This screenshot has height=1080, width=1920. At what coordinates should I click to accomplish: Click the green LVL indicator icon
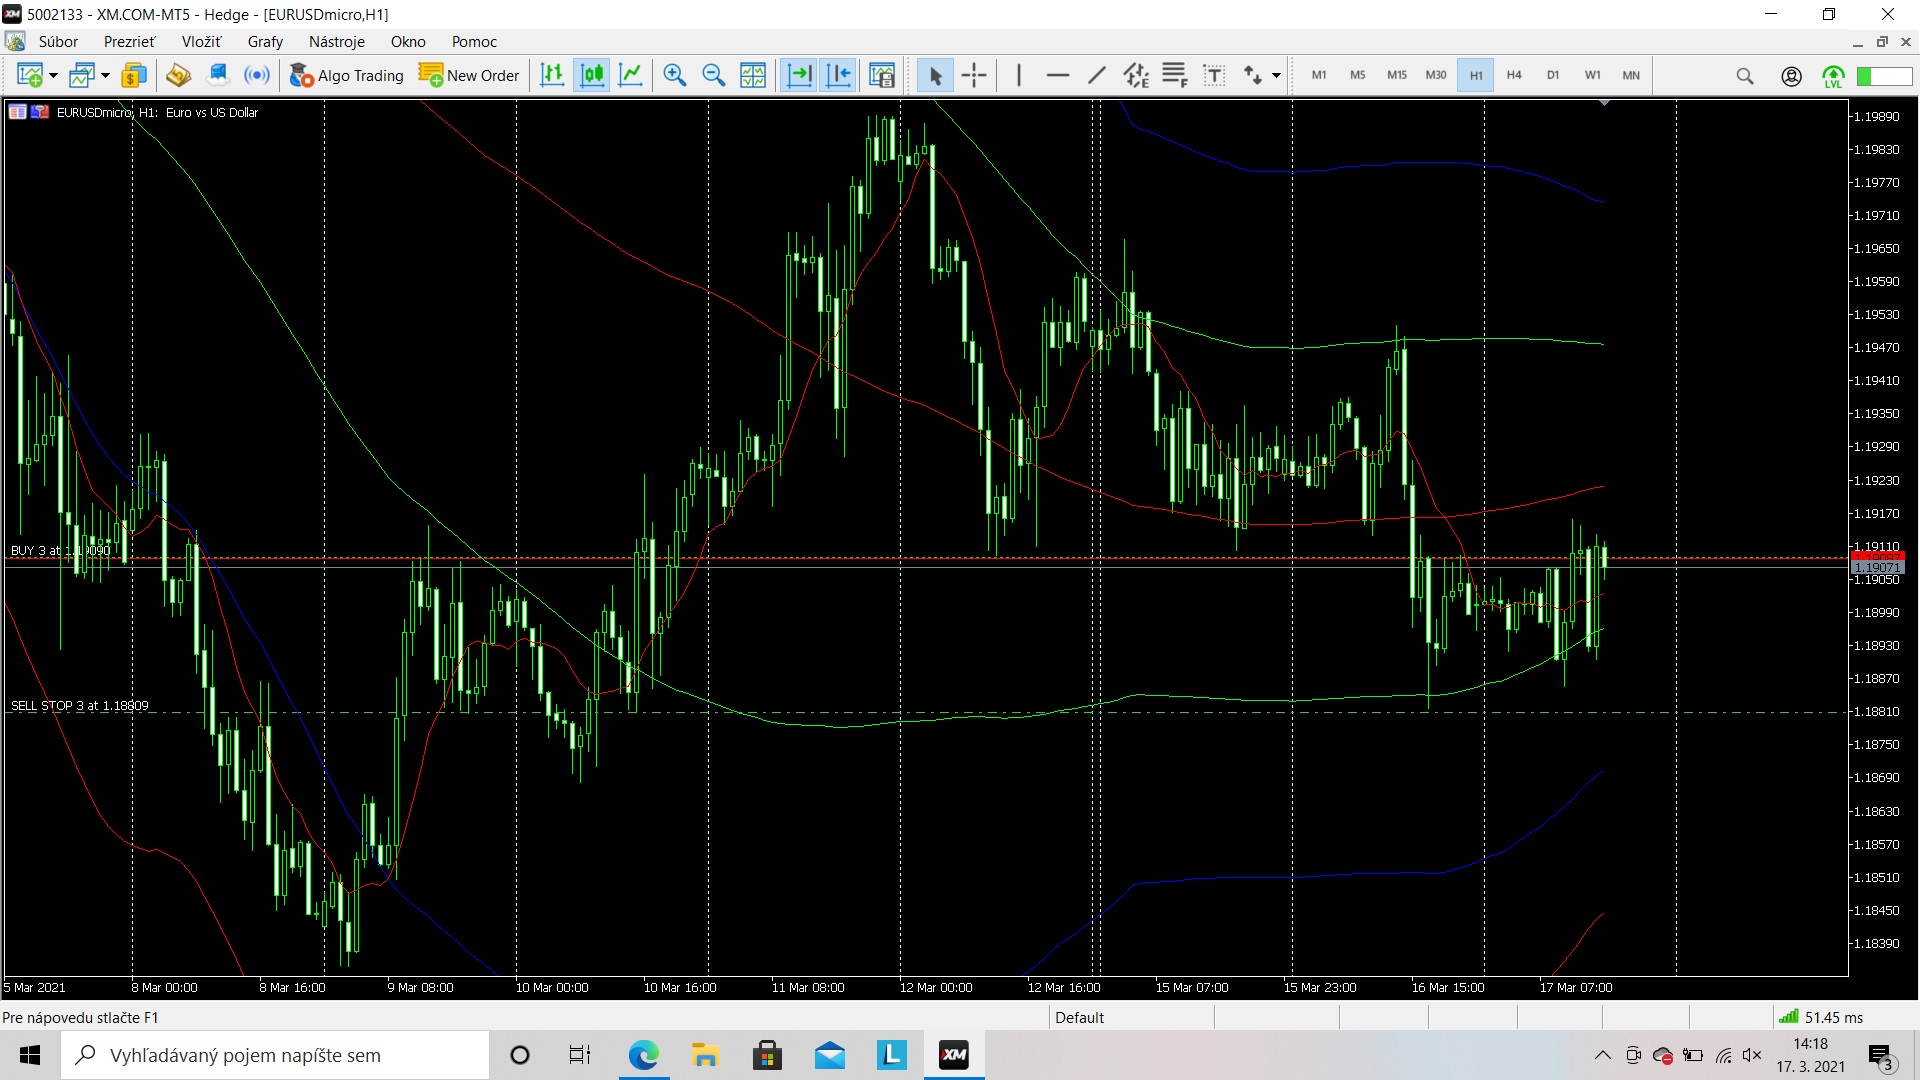click(1833, 76)
